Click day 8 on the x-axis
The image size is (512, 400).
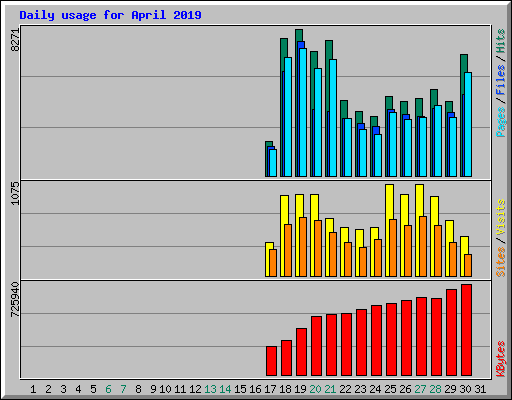click(138, 389)
